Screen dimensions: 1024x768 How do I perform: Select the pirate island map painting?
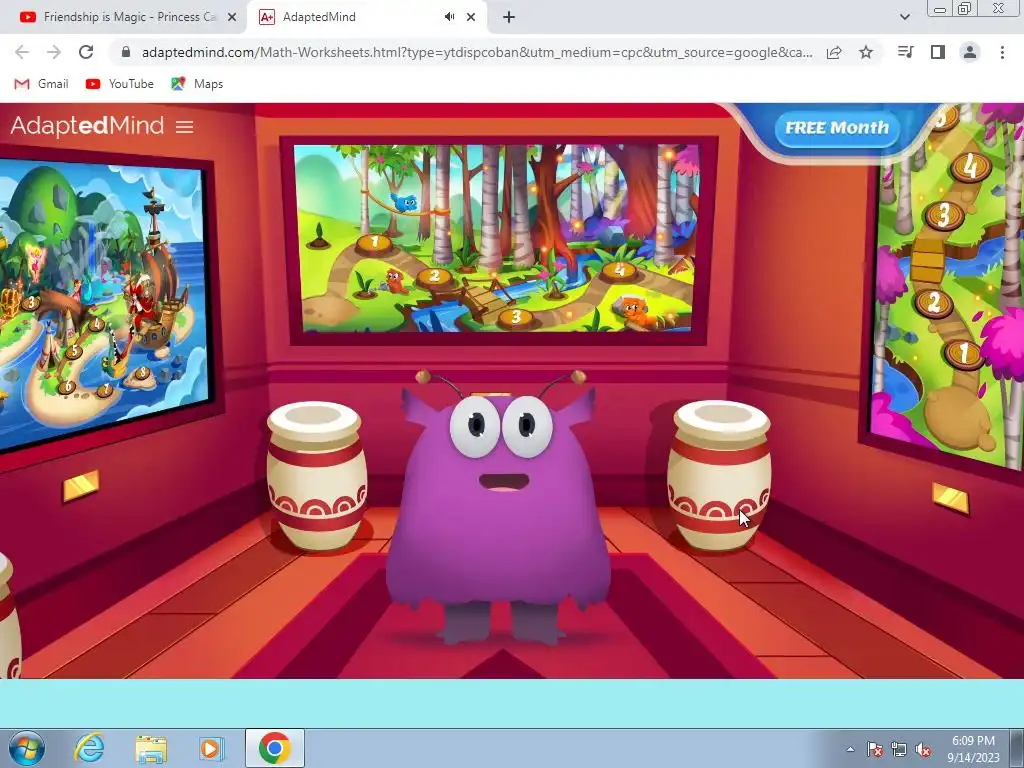[104, 302]
